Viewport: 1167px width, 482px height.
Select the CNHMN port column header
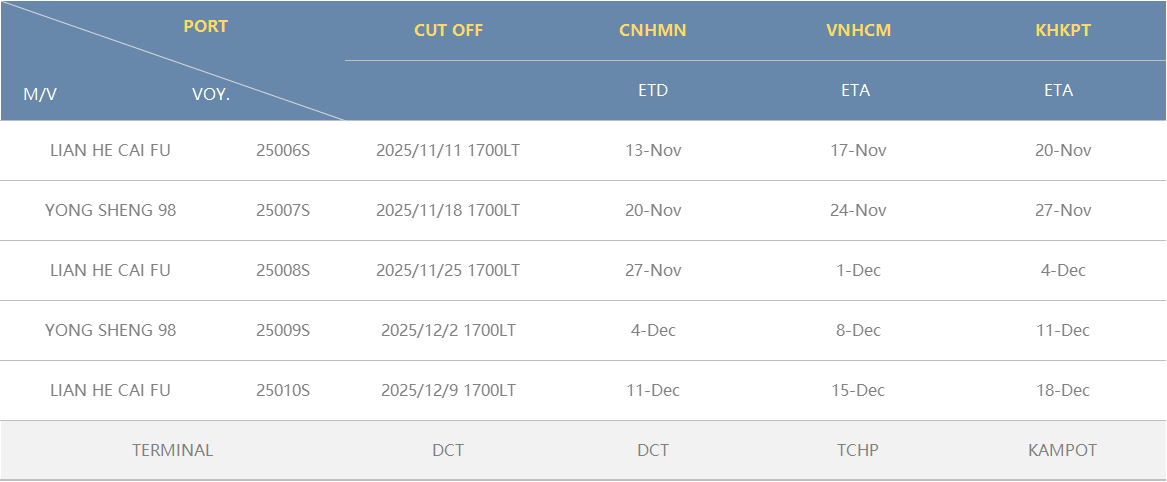(652, 30)
